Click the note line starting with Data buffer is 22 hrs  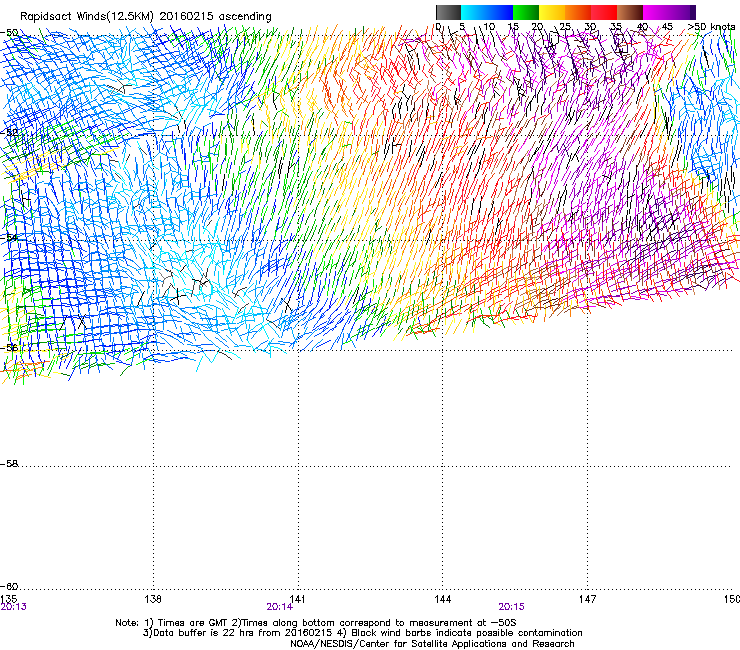pos(362,633)
